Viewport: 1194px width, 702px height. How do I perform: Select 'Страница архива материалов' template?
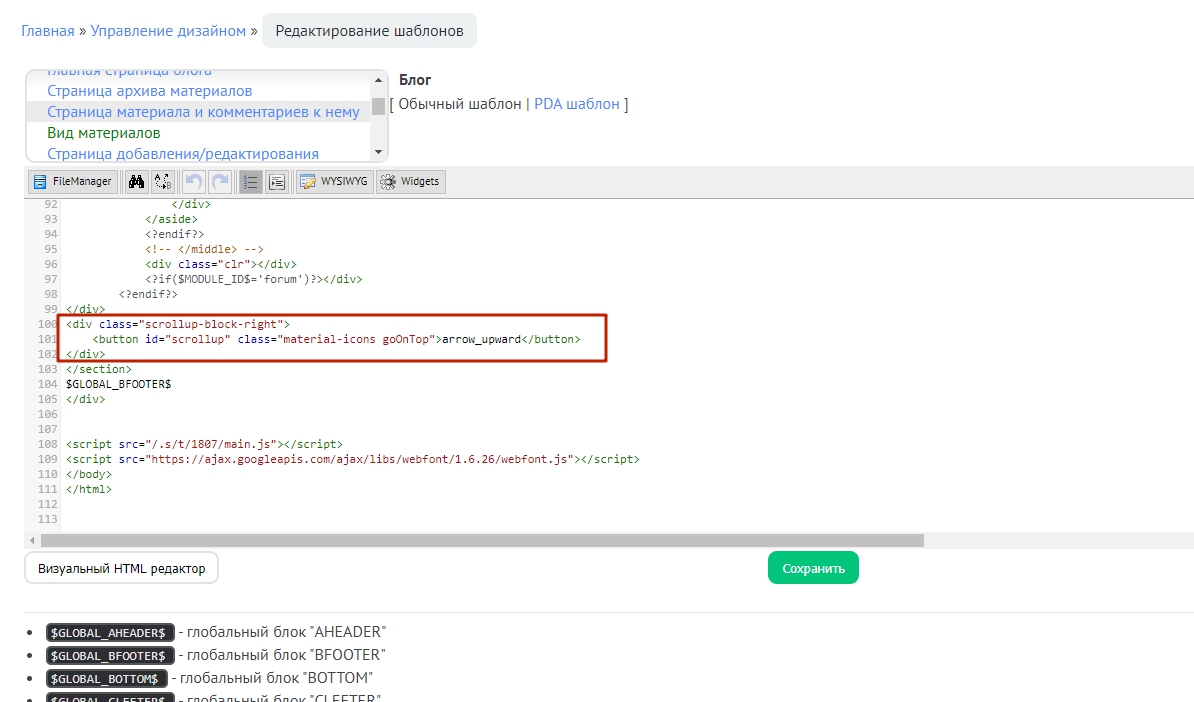149,91
